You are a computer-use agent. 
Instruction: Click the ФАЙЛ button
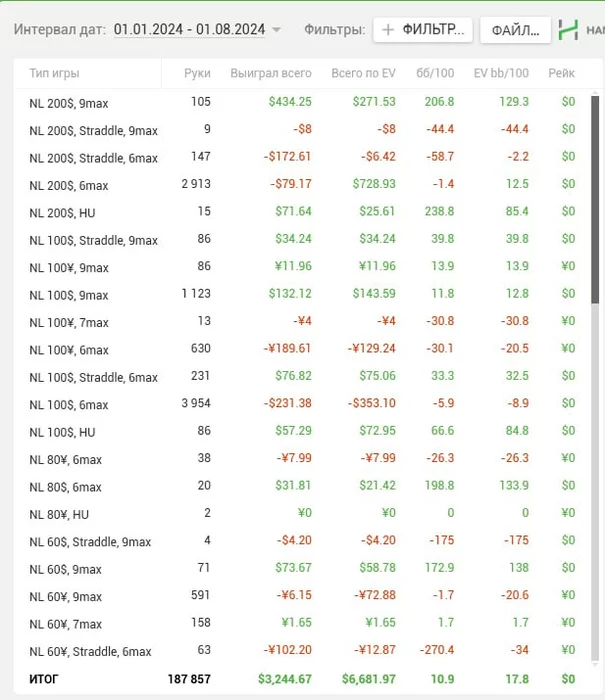click(515, 30)
